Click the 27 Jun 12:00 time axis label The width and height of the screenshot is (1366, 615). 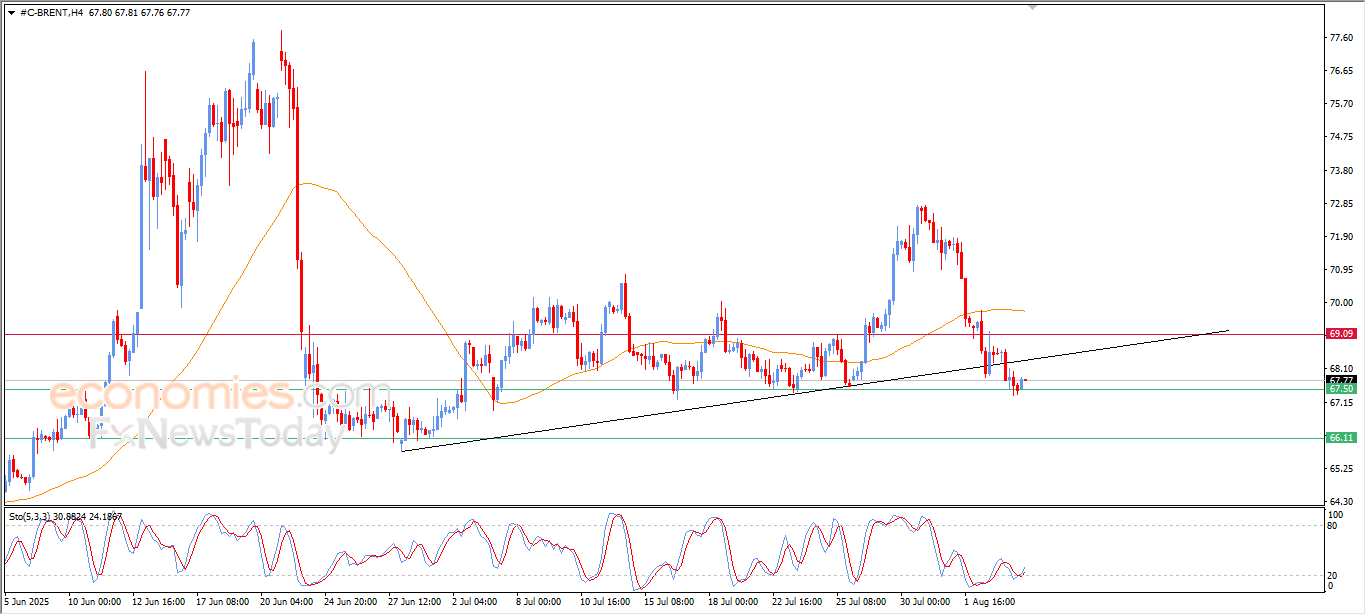coord(414,602)
